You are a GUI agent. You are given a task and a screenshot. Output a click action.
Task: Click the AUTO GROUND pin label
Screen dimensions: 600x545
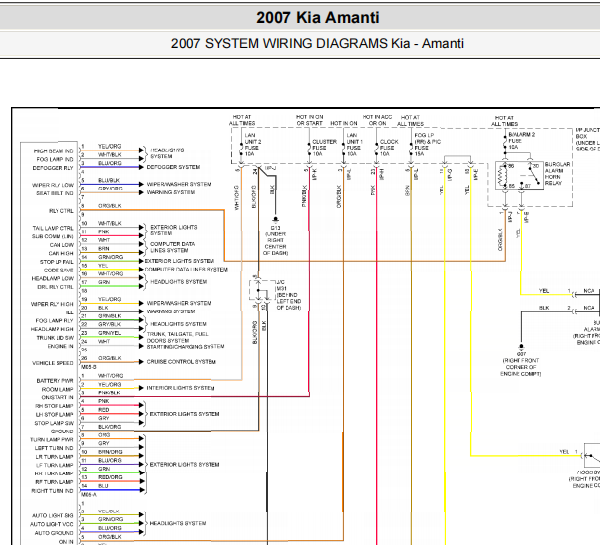(54, 533)
